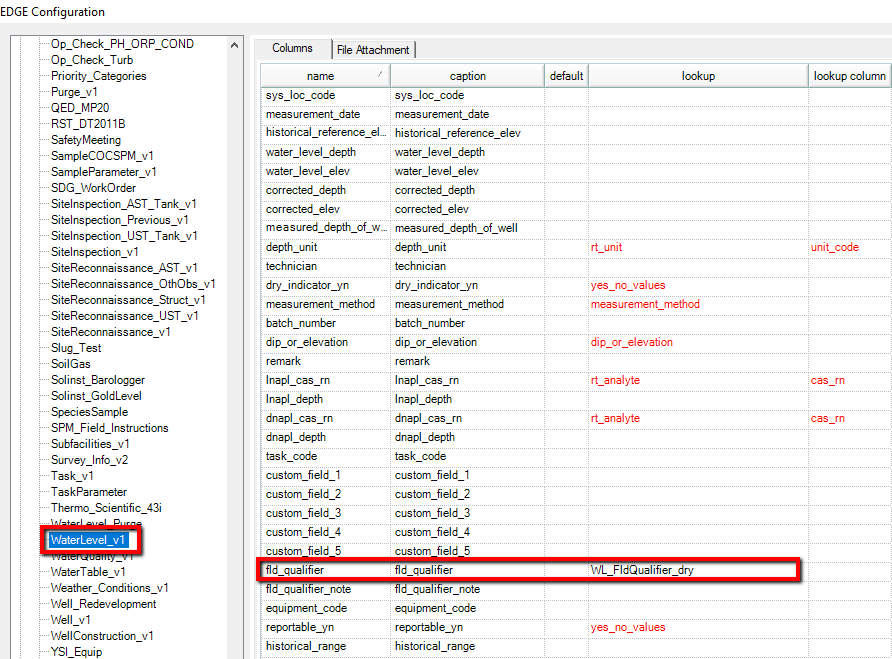The width and height of the screenshot is (892, 659).
Task: Select WaterLevel_v1 in the tree
Action: [89, 540]
